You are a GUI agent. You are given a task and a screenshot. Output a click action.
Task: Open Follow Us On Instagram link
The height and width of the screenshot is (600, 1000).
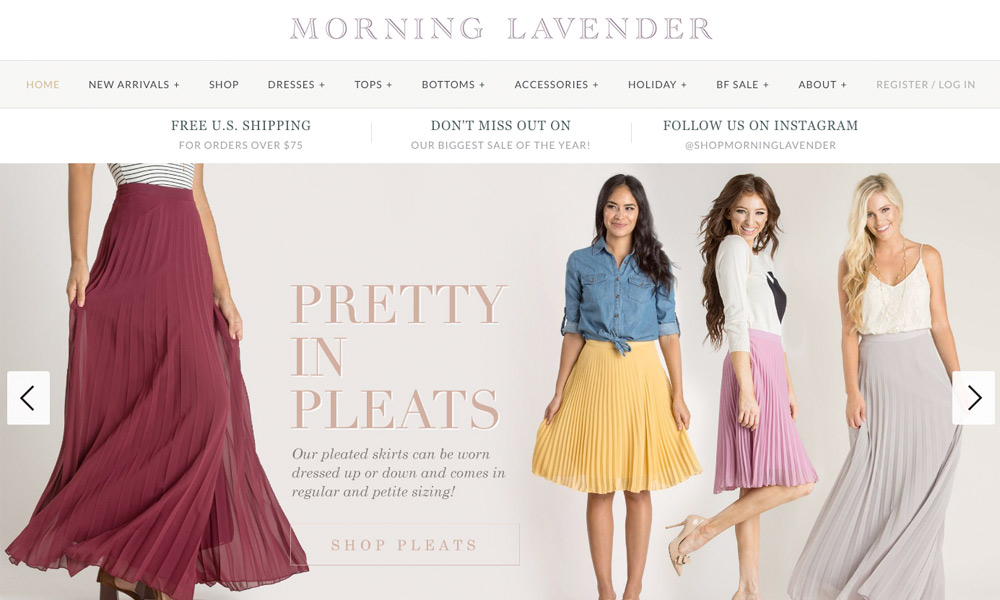tap(760, 135)
